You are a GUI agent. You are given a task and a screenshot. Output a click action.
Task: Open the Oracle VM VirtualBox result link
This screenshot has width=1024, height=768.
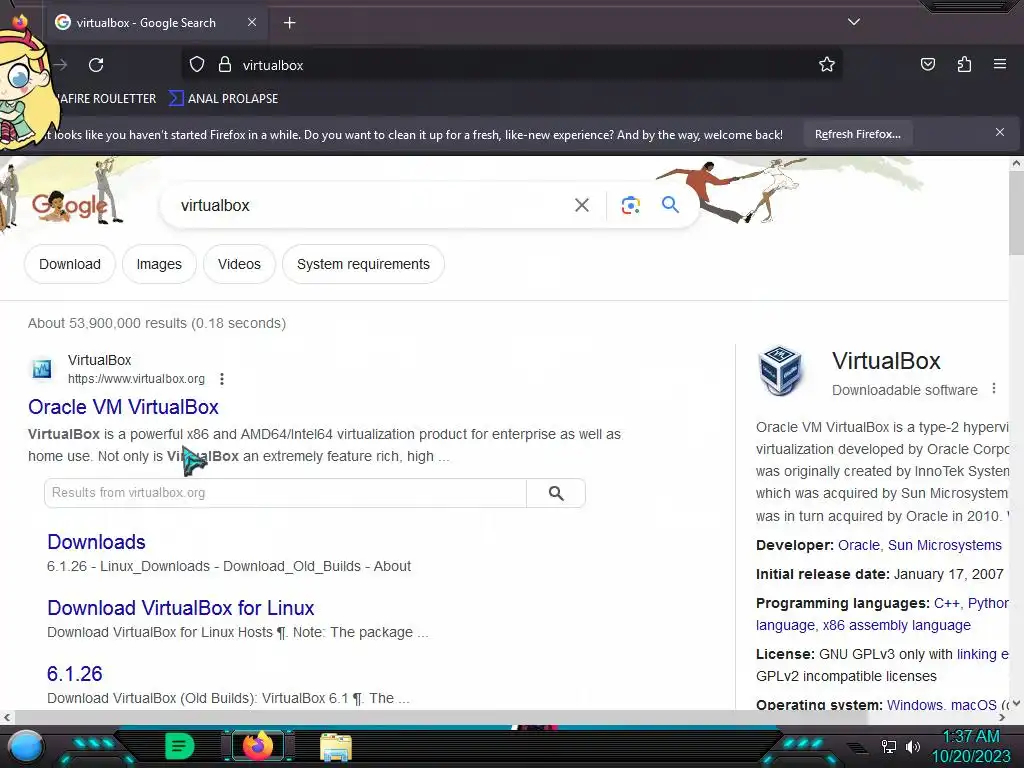pos(123,407)
